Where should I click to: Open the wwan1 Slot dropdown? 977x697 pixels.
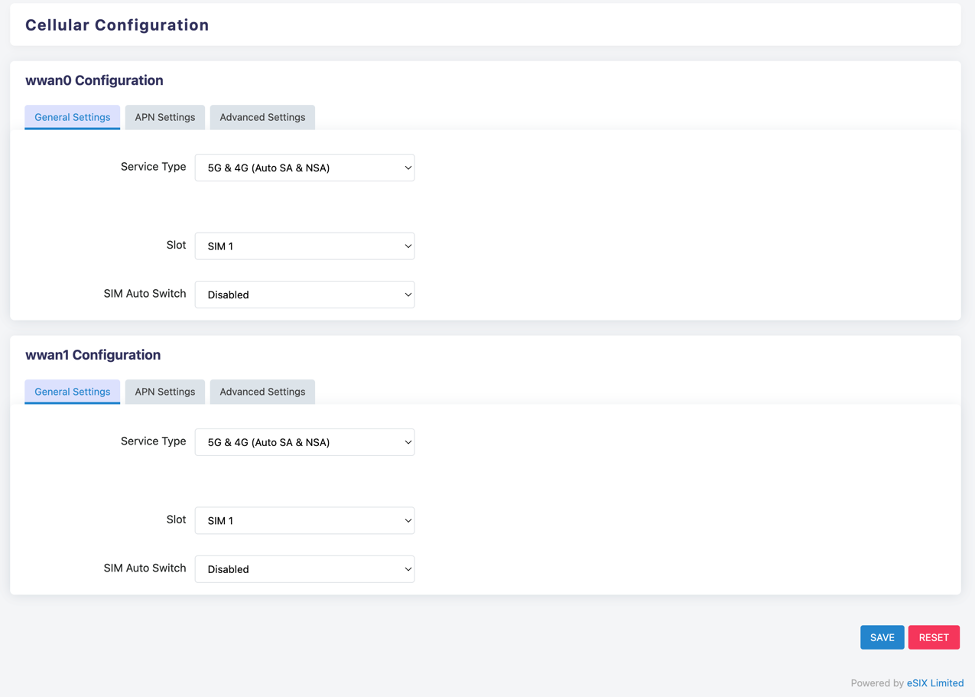click(305, 520)
